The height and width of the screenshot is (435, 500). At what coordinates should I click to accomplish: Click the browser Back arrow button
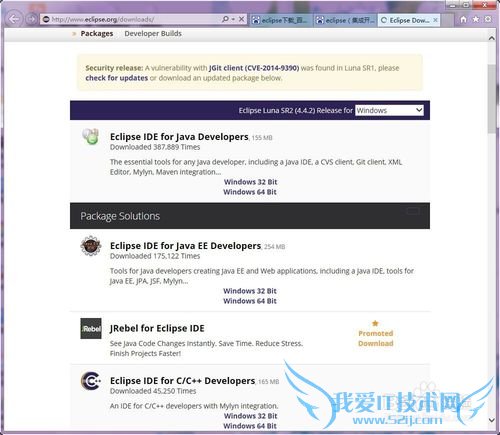coord(14,19)
